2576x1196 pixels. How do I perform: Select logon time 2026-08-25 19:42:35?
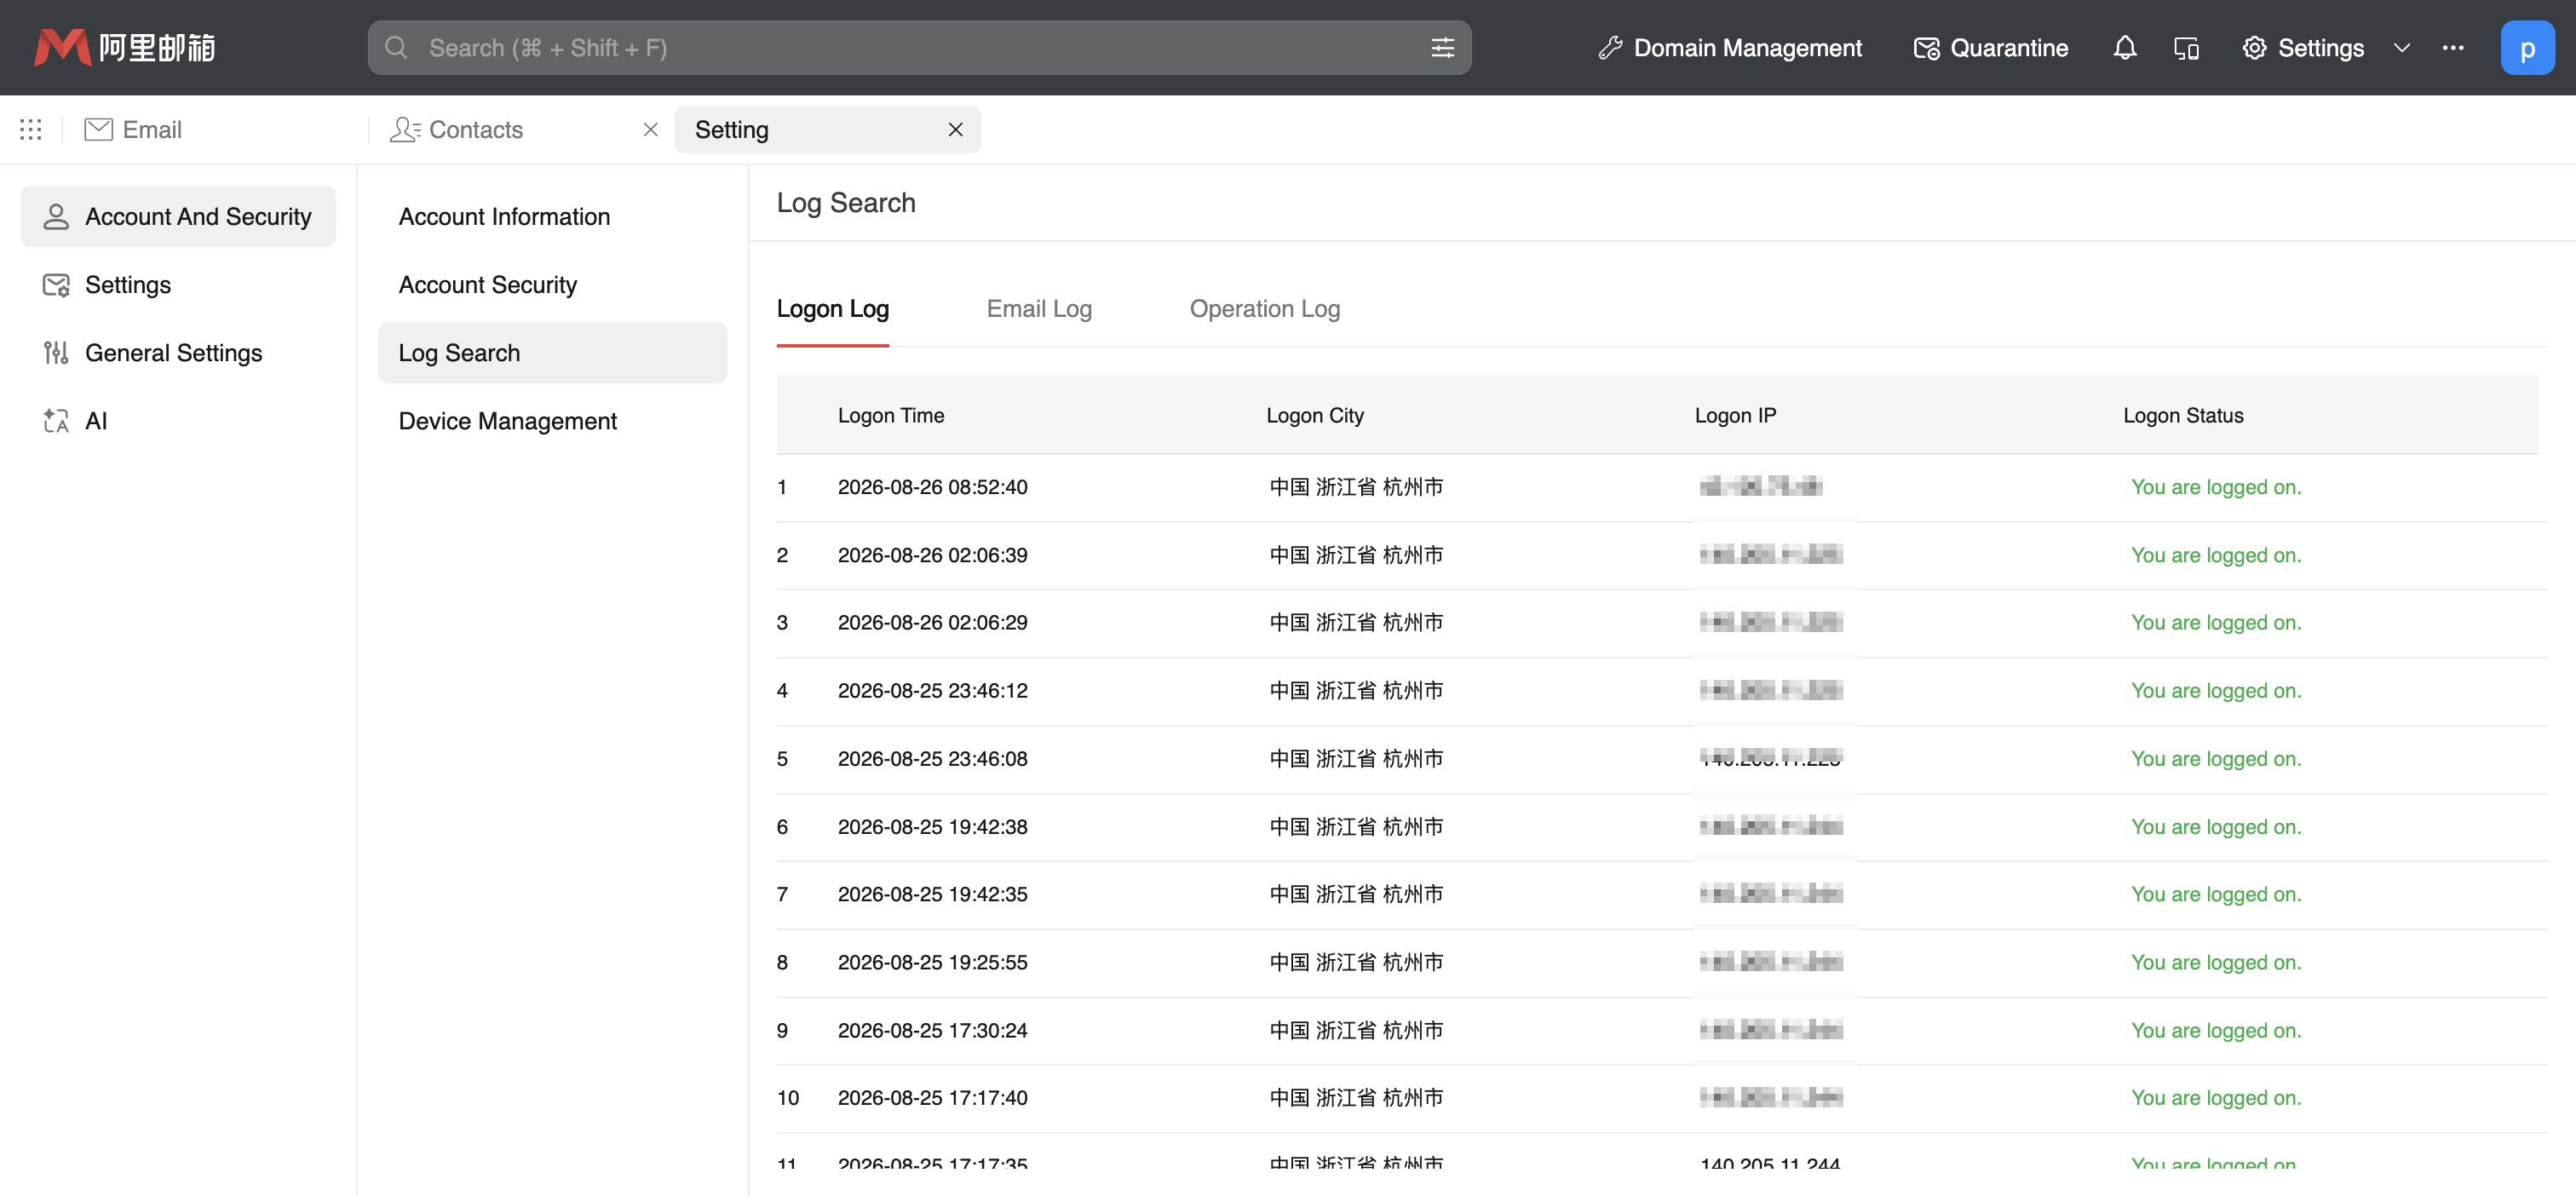click(x=932, y=894)
